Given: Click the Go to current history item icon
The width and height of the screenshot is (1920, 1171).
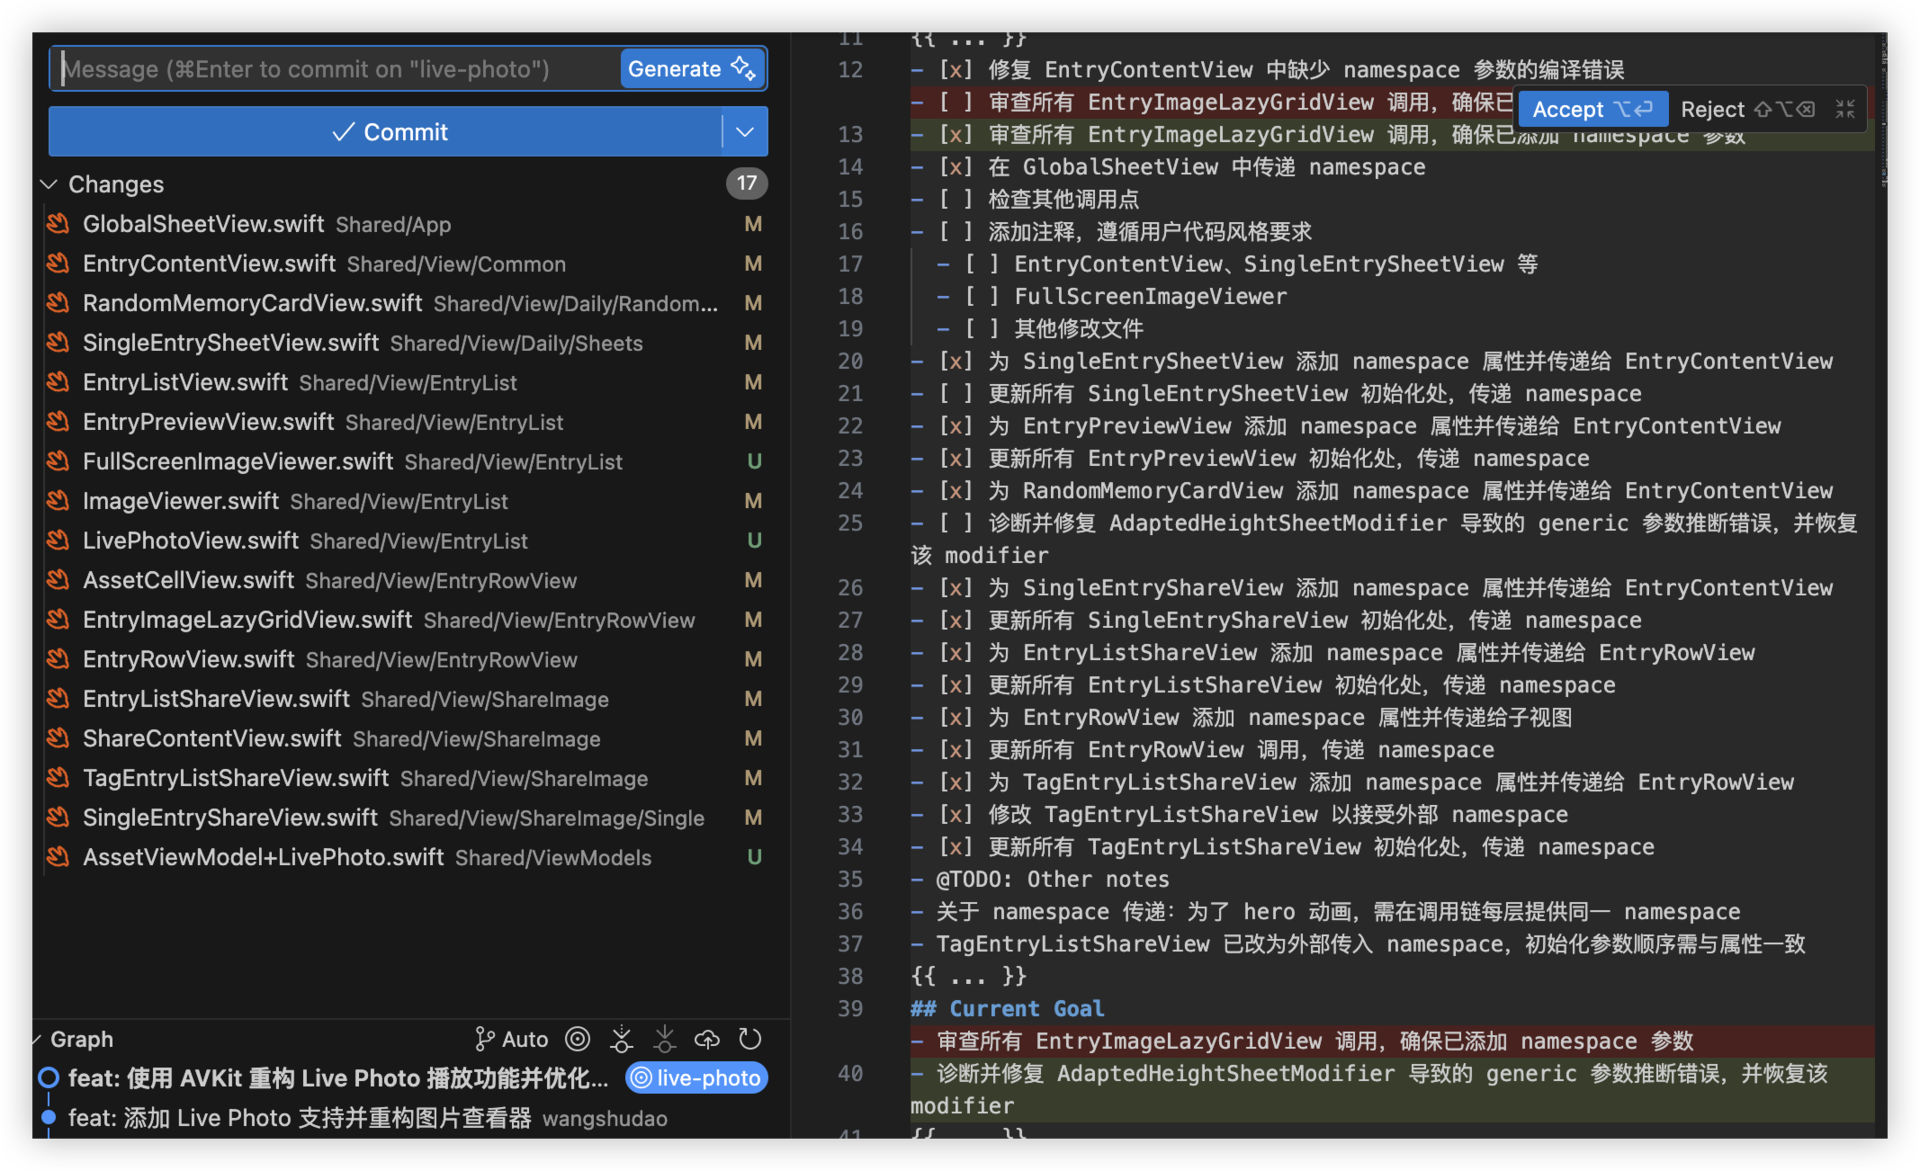Looking at the screenshot, I should pos(578,1039).
